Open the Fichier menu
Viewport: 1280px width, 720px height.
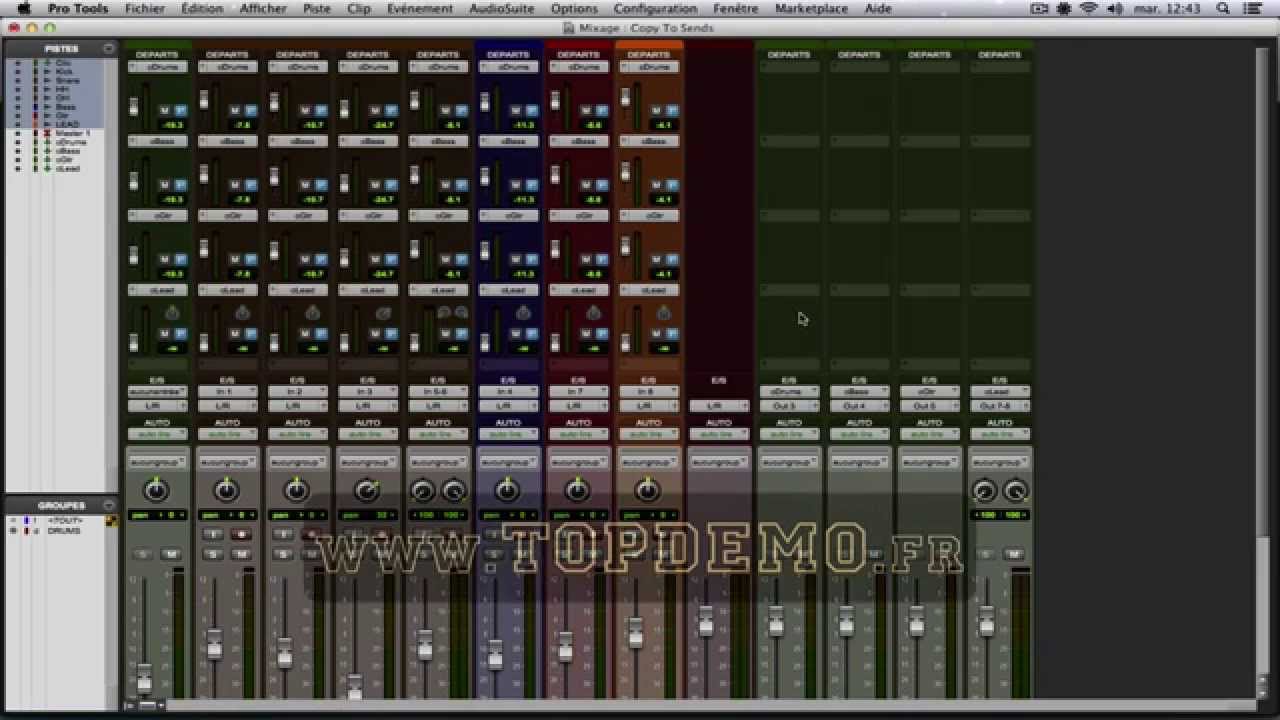click(145, 8)
